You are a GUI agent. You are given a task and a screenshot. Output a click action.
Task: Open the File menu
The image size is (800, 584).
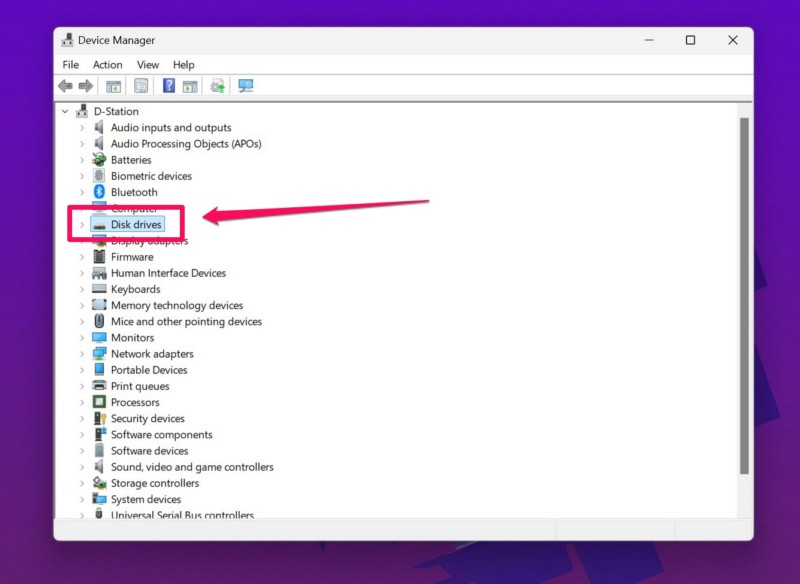tap(70, 65)
